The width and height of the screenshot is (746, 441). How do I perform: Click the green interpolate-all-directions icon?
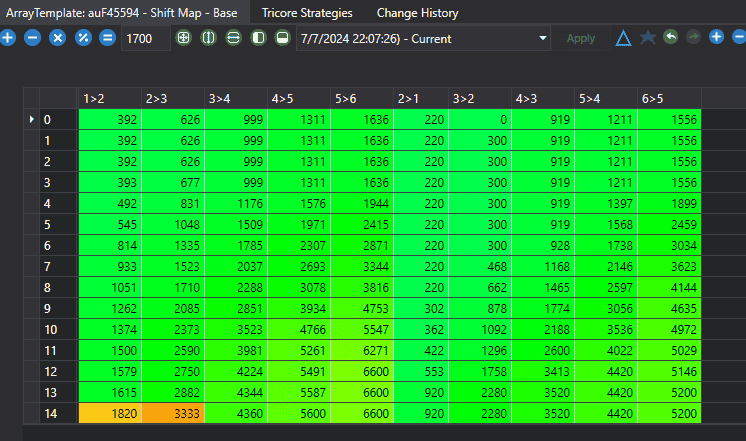coord(184,38)
